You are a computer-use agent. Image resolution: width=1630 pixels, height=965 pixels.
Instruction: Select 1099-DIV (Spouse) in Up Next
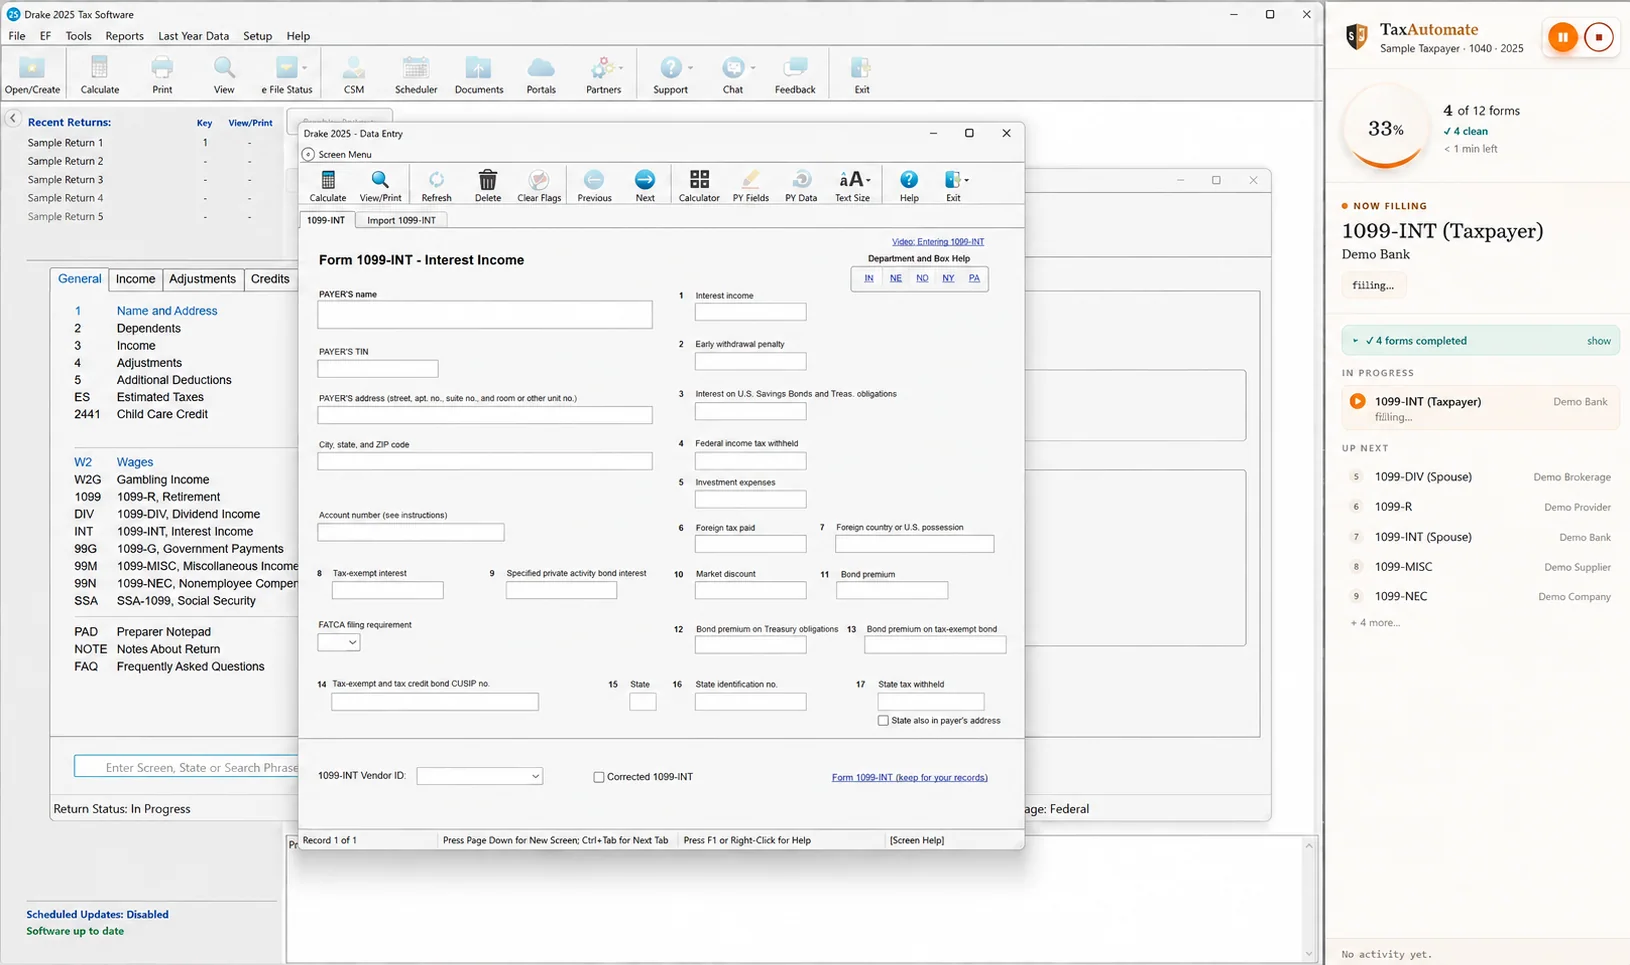pos(1480,477)
